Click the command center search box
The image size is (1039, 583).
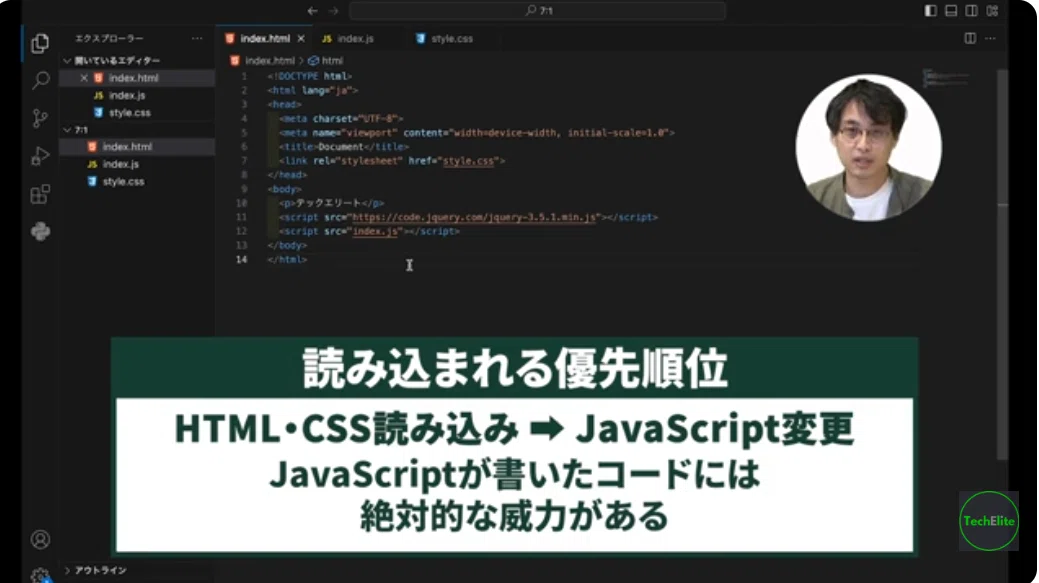click(537, 11)
